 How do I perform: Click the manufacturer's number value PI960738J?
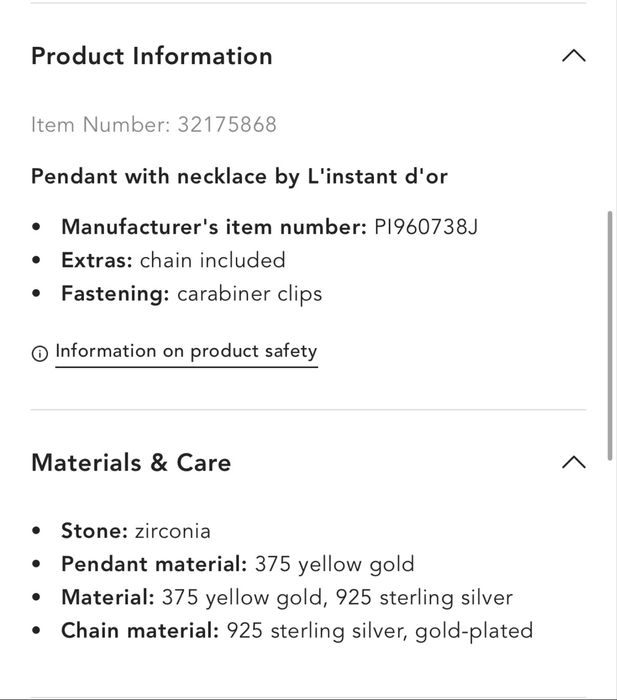click(x=426, y=227)
